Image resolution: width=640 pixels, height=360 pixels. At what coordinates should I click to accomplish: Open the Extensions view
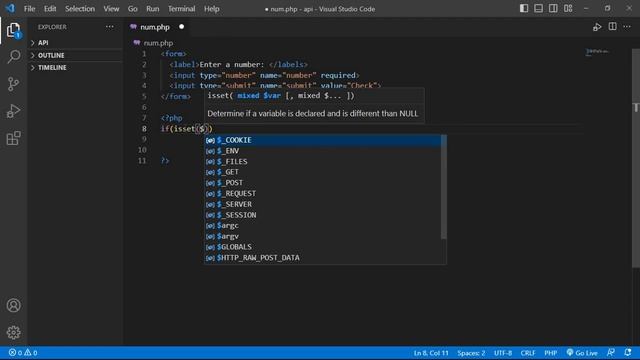point(13,138)
